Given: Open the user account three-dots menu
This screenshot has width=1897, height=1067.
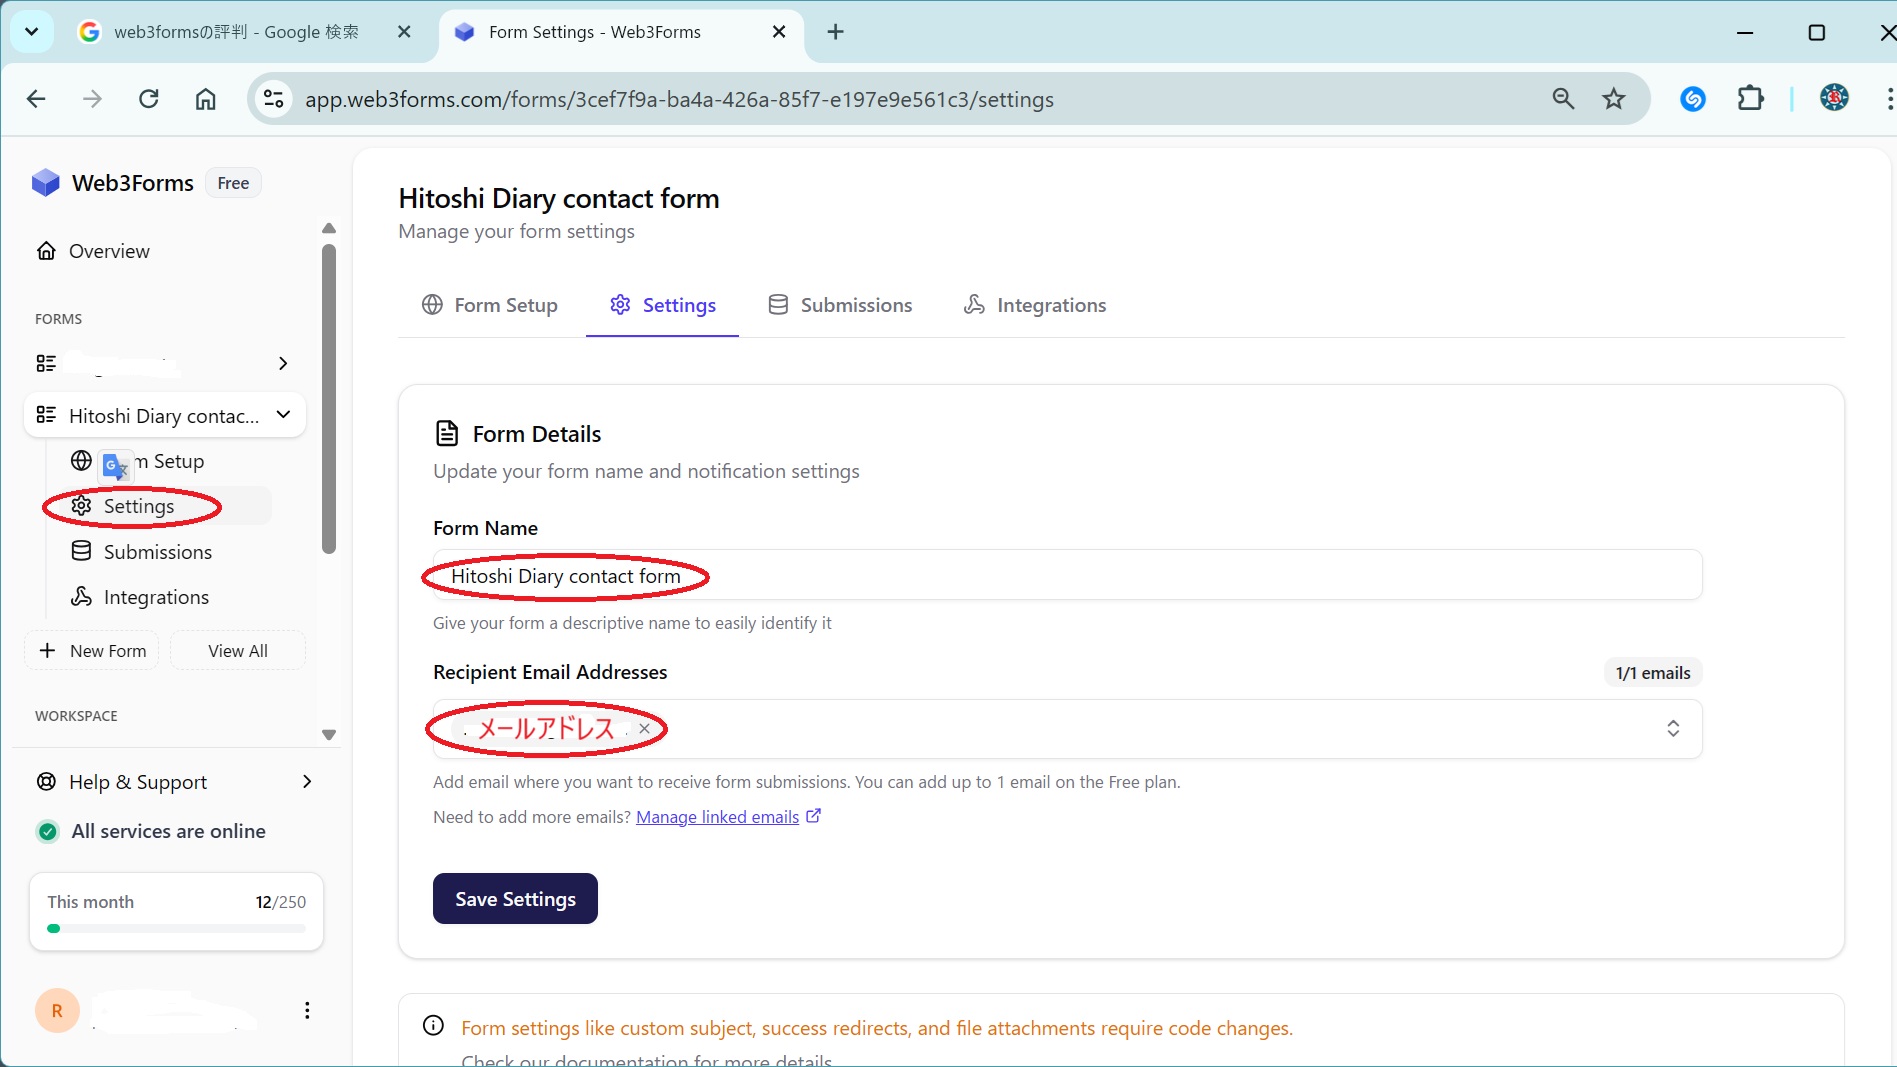Looking at the screenshot, I should click(307, 1010).
